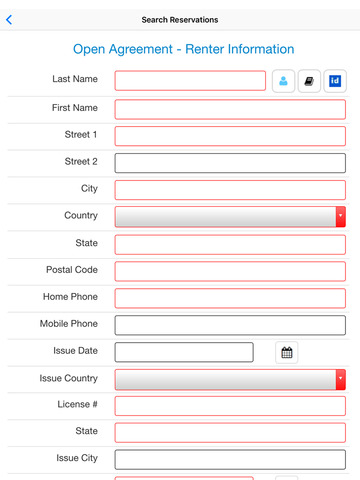Click the Mobile Phone field
This screenshot has width=360, height=480.
coord(230,325)
